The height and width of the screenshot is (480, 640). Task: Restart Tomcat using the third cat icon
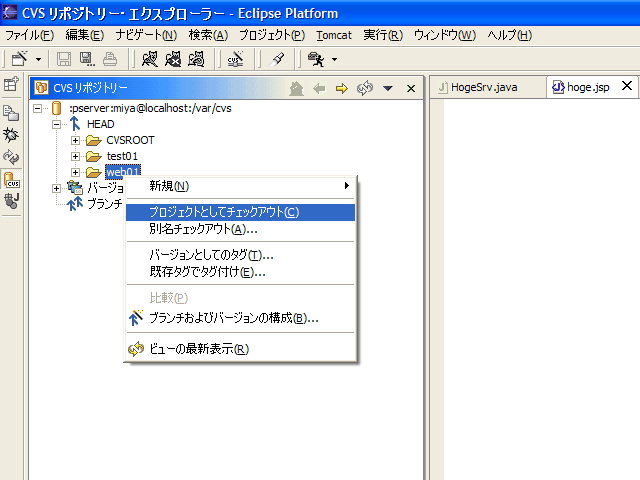196,59
